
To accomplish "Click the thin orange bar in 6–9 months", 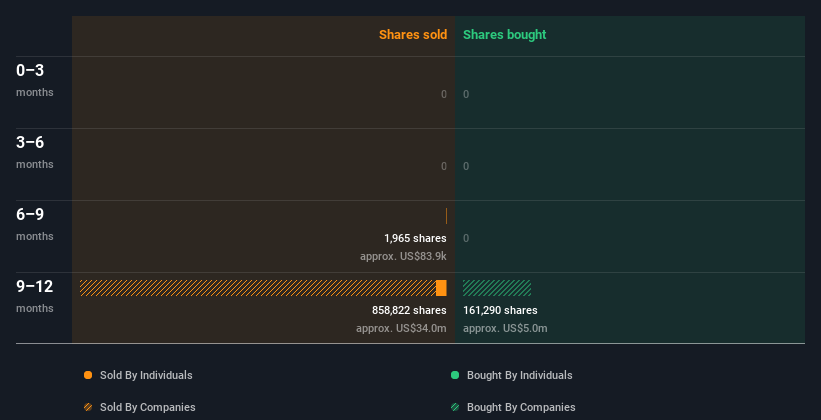I will click(446, 216).
